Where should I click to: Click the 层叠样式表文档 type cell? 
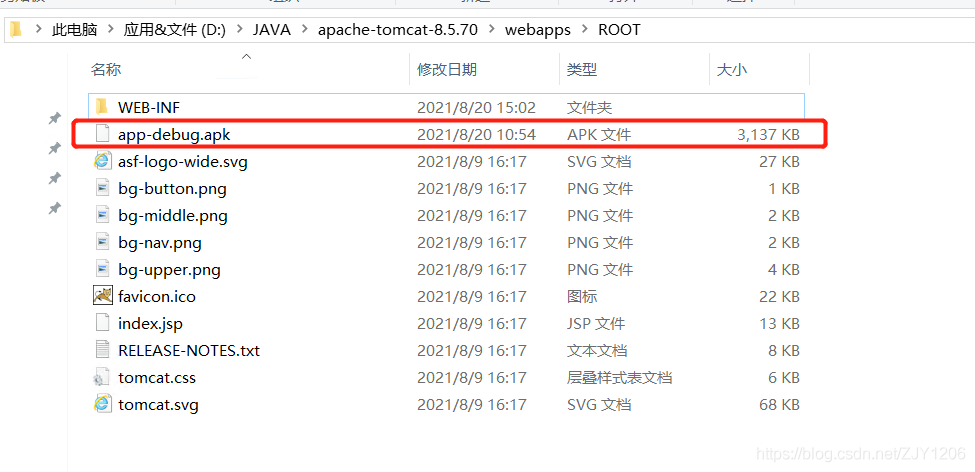click(619, 377)
